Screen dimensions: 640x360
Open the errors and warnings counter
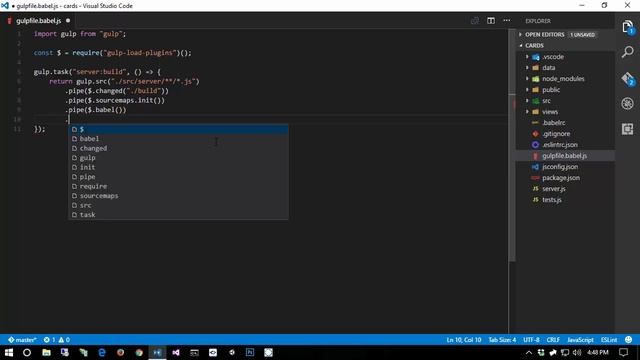pyautogui.click(x=57, y=340)
